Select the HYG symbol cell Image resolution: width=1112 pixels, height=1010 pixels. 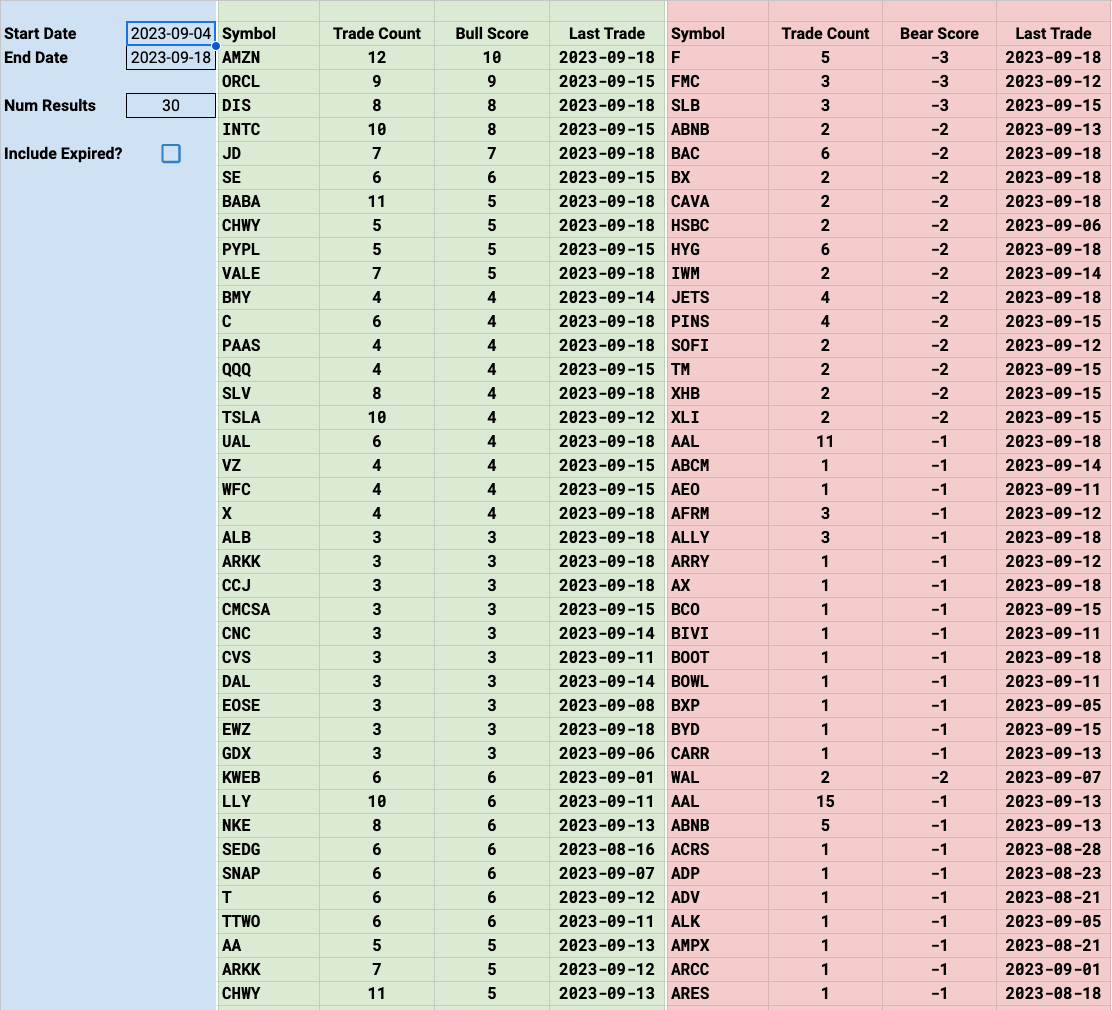pyautogui.click(x=718, y=250)
